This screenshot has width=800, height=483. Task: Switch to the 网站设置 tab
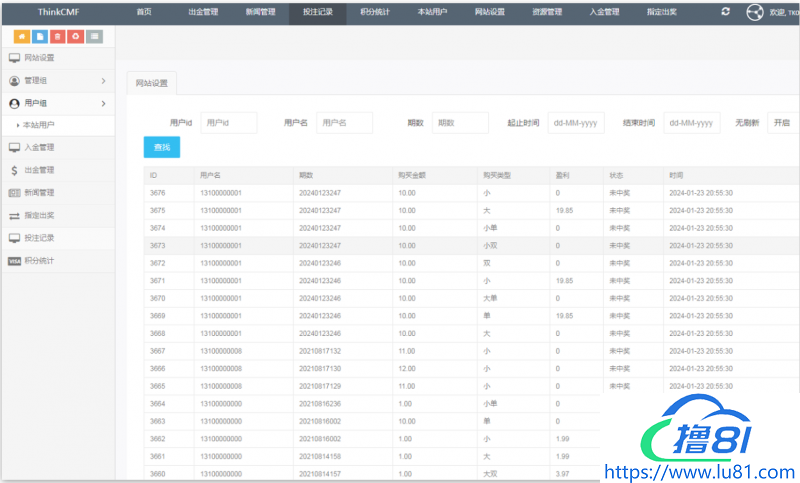152,82
